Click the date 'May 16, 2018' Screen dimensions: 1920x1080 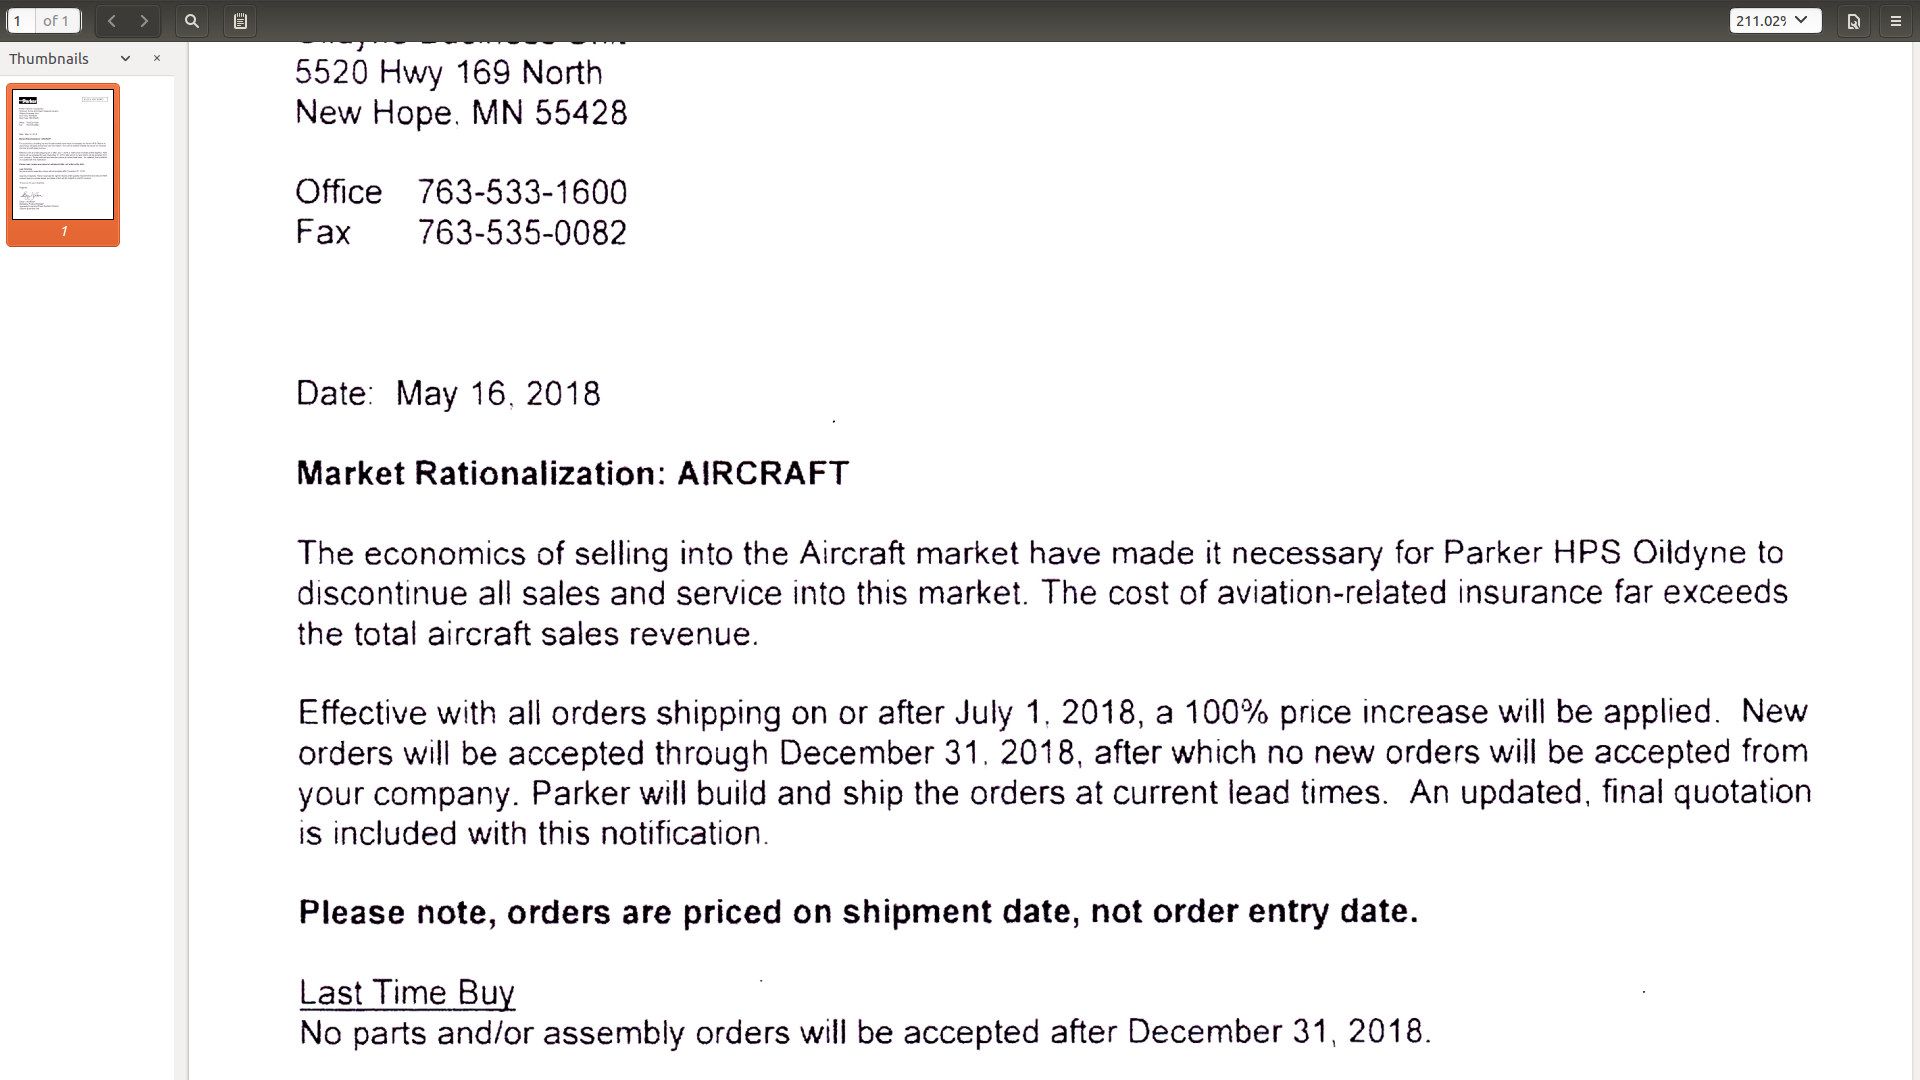click(498, 393)
